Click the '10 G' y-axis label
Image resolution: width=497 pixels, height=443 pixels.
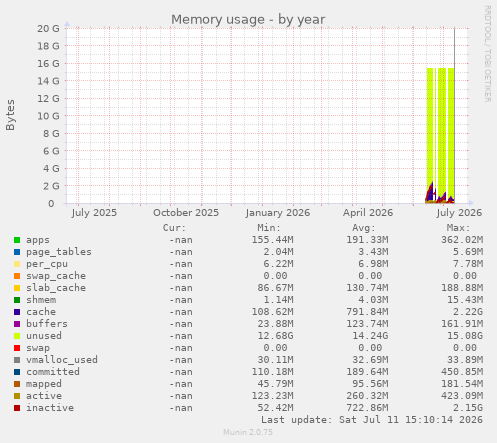[x=48, y=116]
